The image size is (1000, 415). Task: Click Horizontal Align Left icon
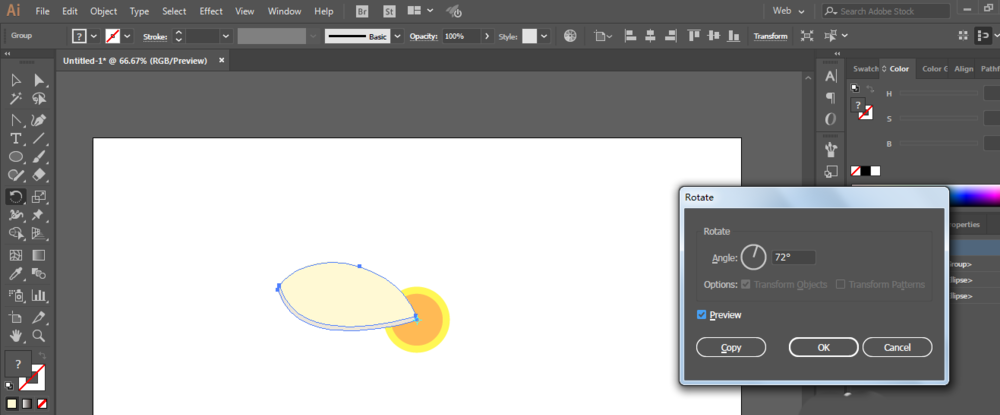point(630,36)
